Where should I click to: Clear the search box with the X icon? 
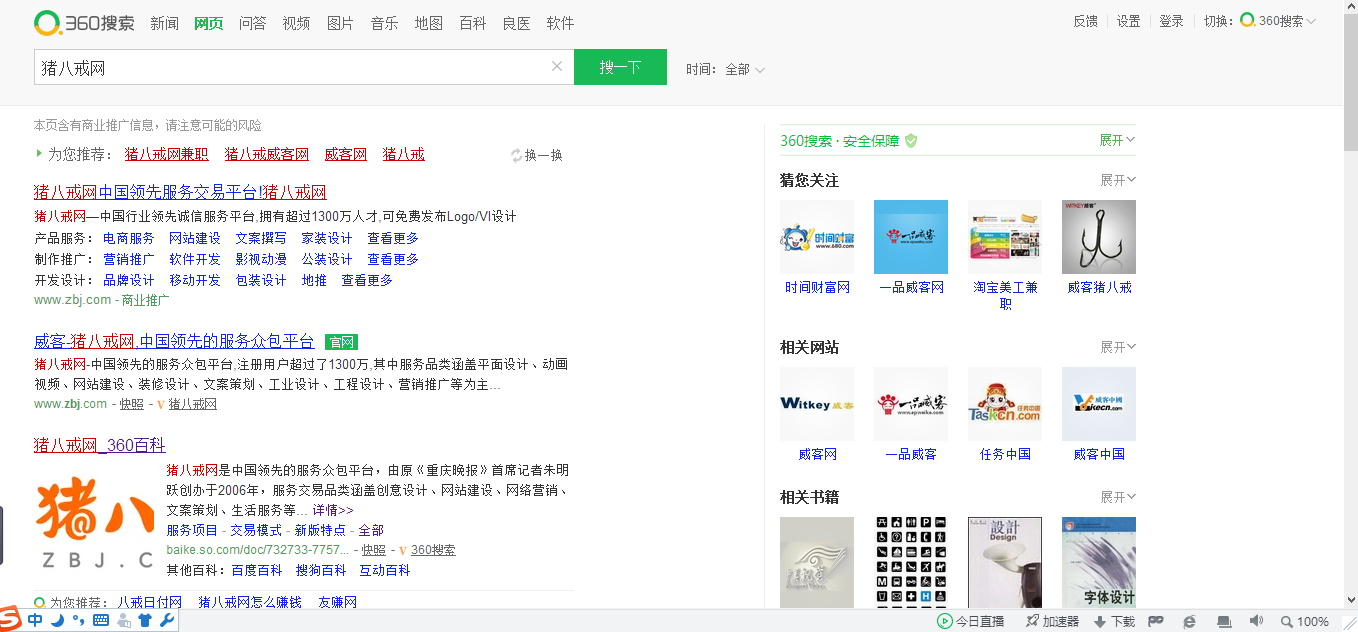pyautogui.click(x=557, y=67)
